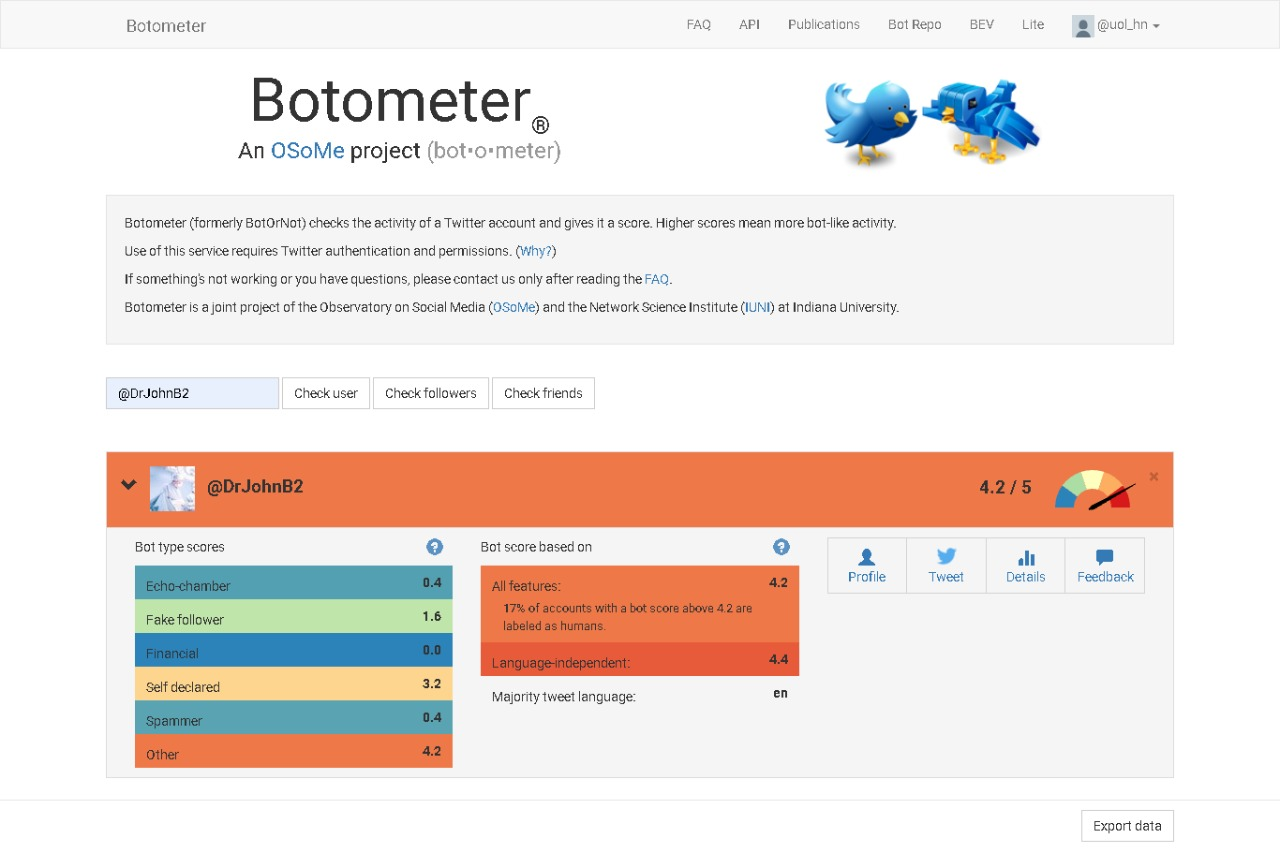Collapse the @DrJohnB2 result with chevron

128,485
